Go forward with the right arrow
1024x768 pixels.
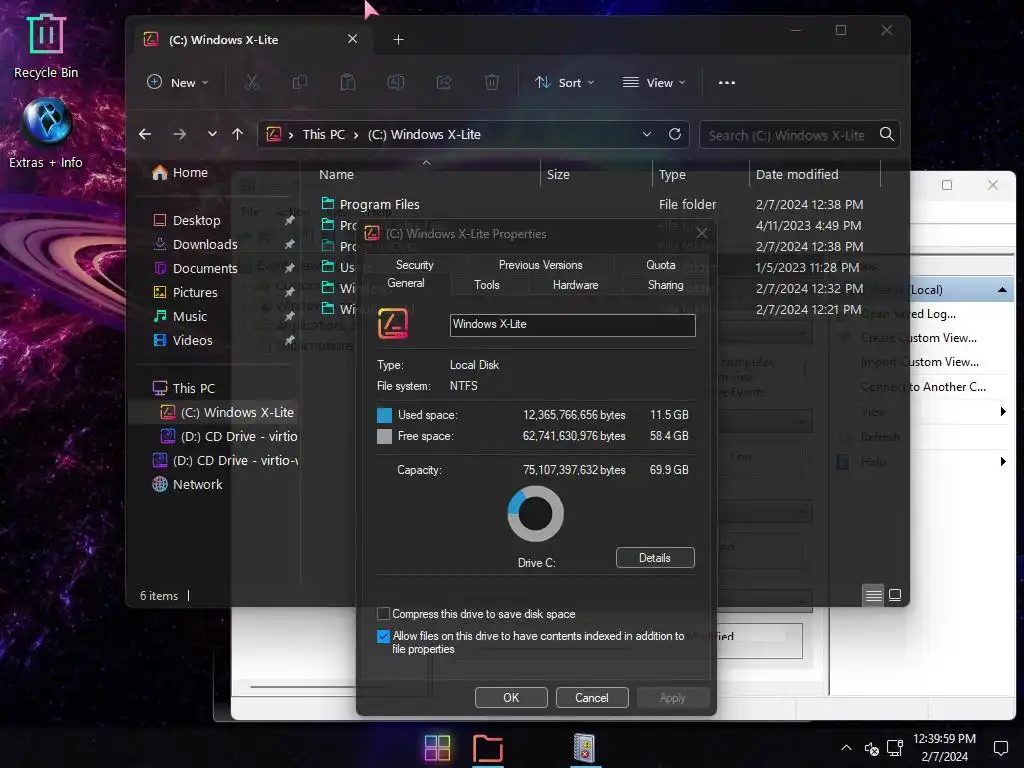click(x=180, y=135)
